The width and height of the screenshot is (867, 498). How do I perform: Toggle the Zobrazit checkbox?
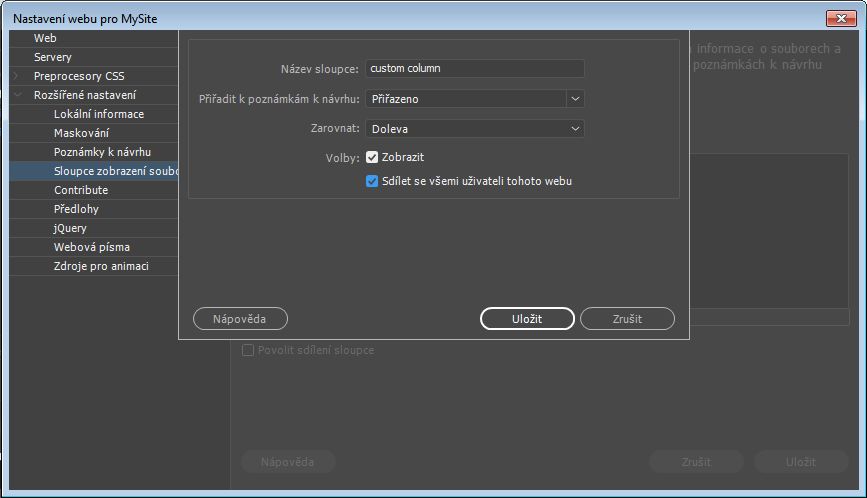tap(372, 158)
